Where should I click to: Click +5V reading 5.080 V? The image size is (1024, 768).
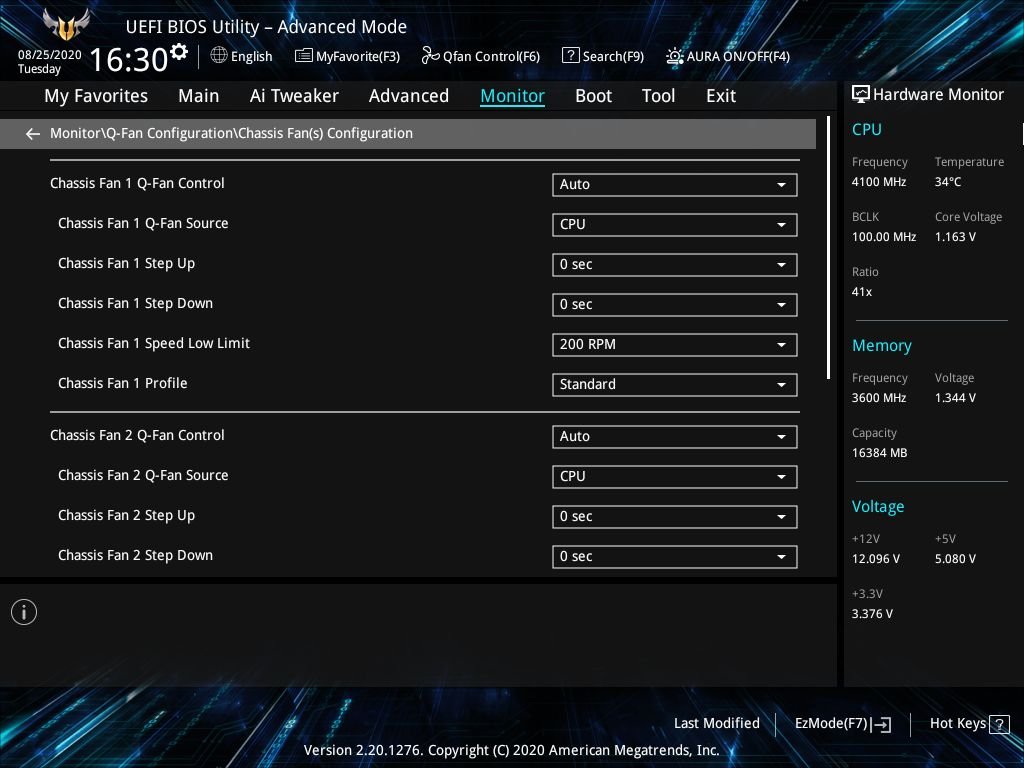click(x=955, y=559)
